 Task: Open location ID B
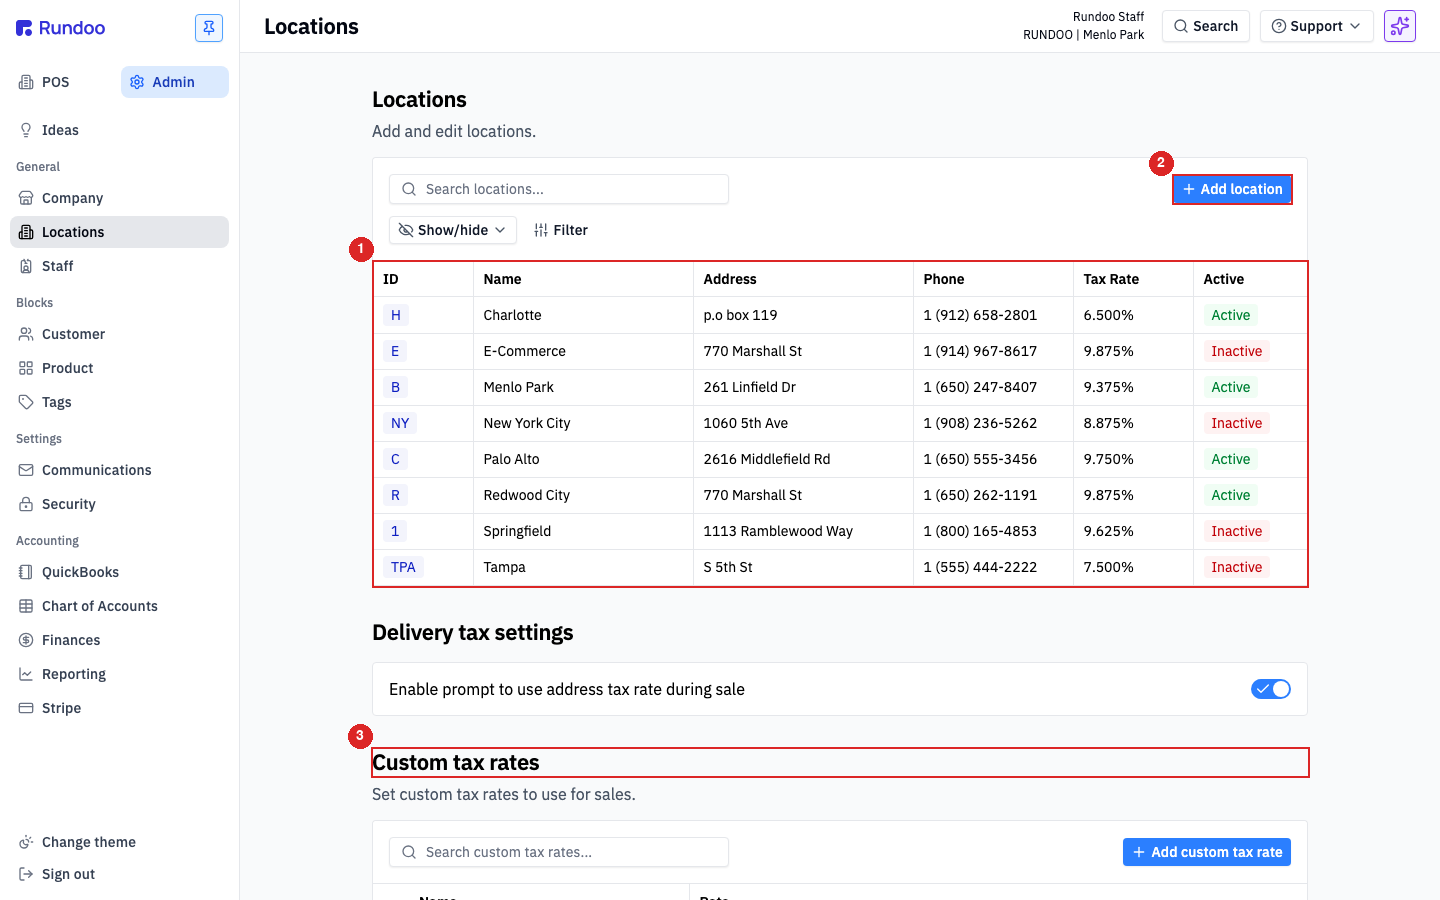(395, 387)
